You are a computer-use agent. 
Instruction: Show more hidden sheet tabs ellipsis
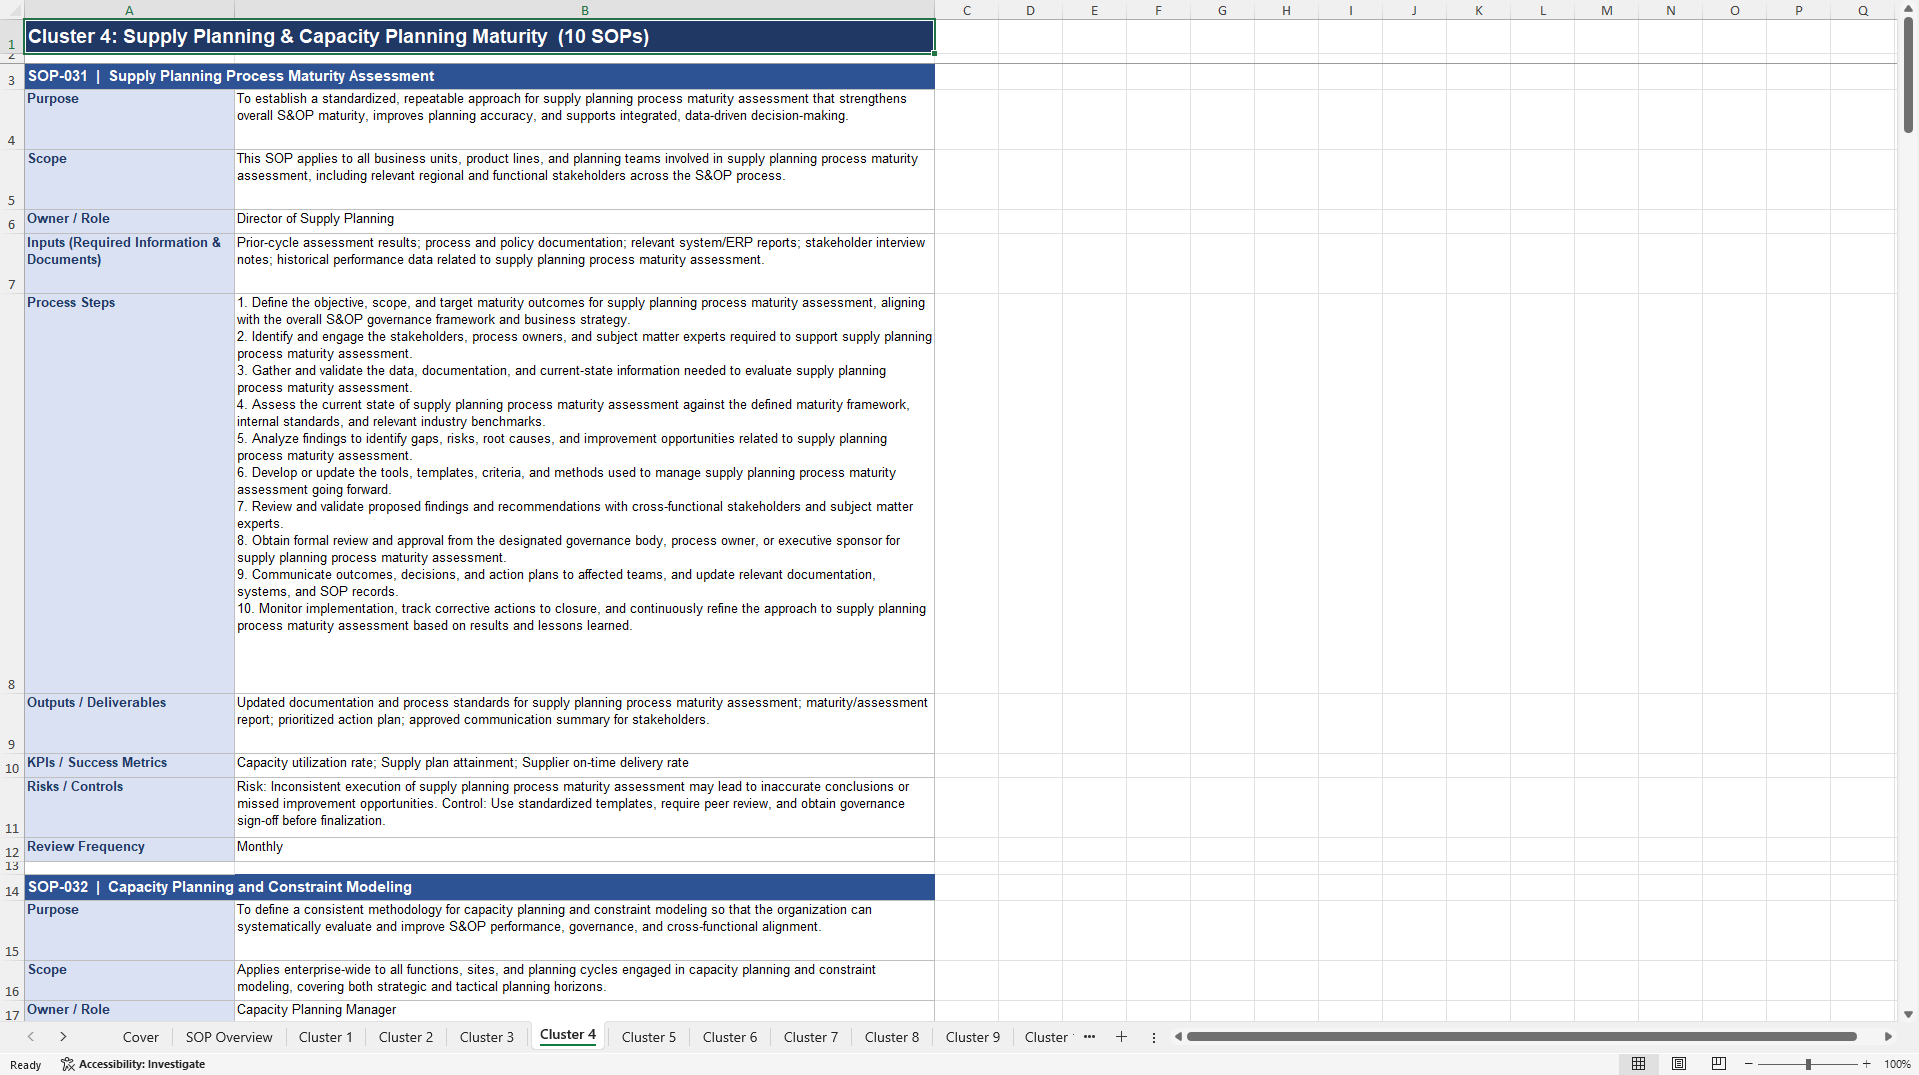tap(1089, 1037)
